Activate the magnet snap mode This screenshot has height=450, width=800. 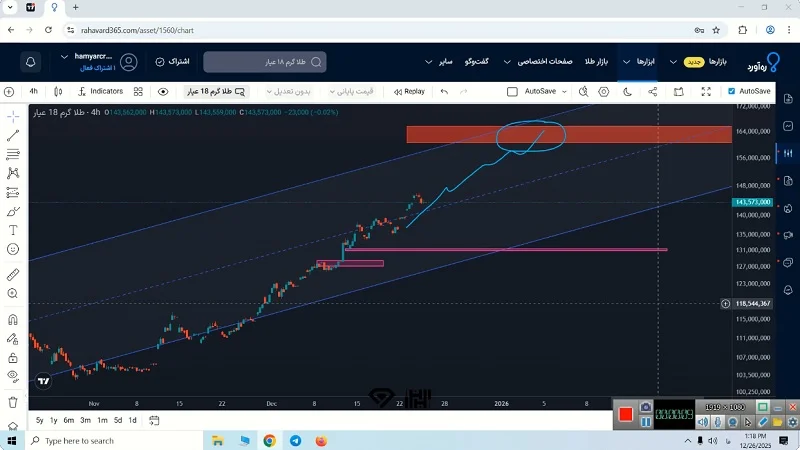tap(13, 320)
